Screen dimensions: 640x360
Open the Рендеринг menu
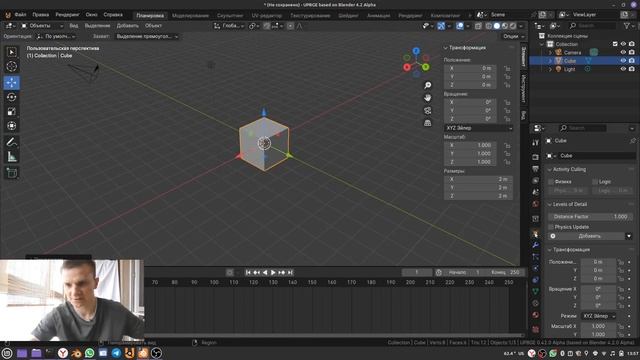click(67, 15)
